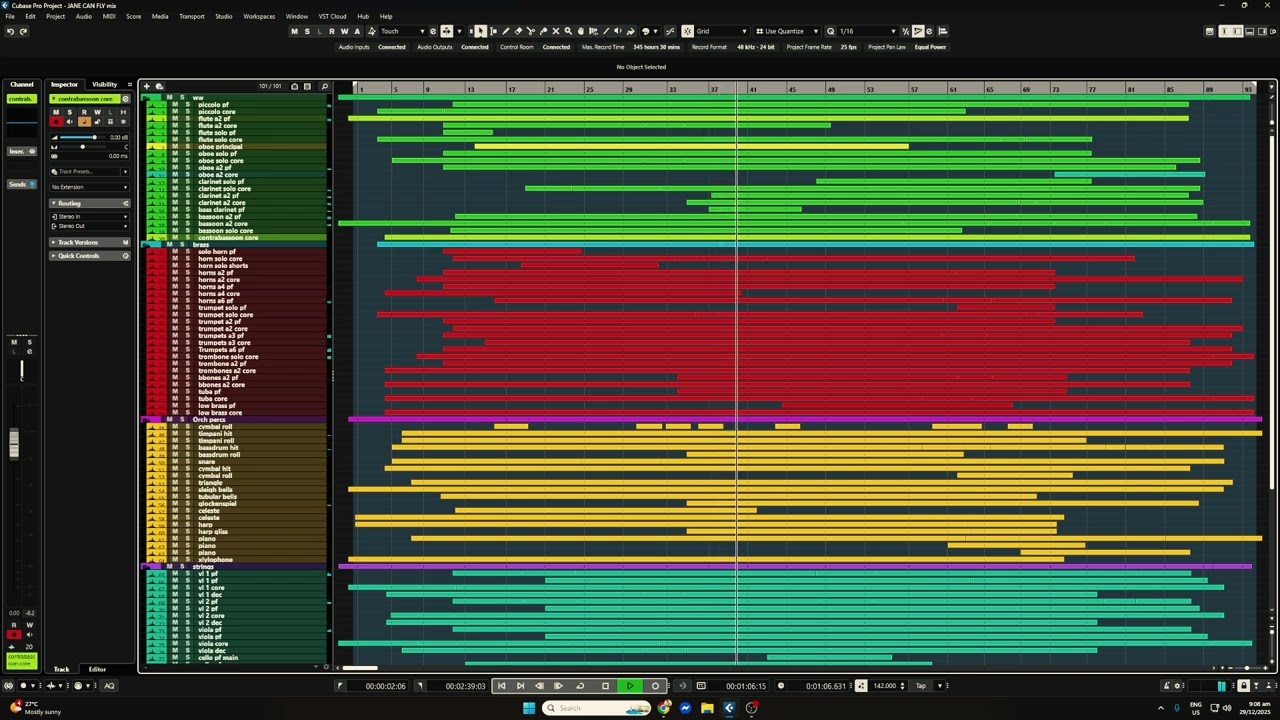Toggle inspector Record Enable red button

[x=56, y=121]
